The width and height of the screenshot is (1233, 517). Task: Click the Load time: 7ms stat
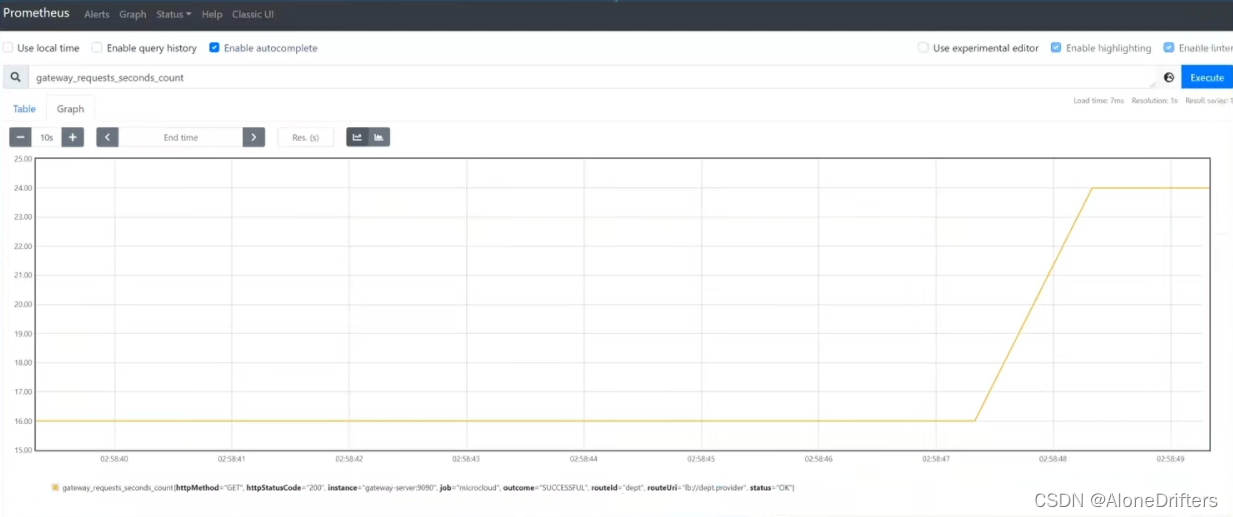[1099, 101]
